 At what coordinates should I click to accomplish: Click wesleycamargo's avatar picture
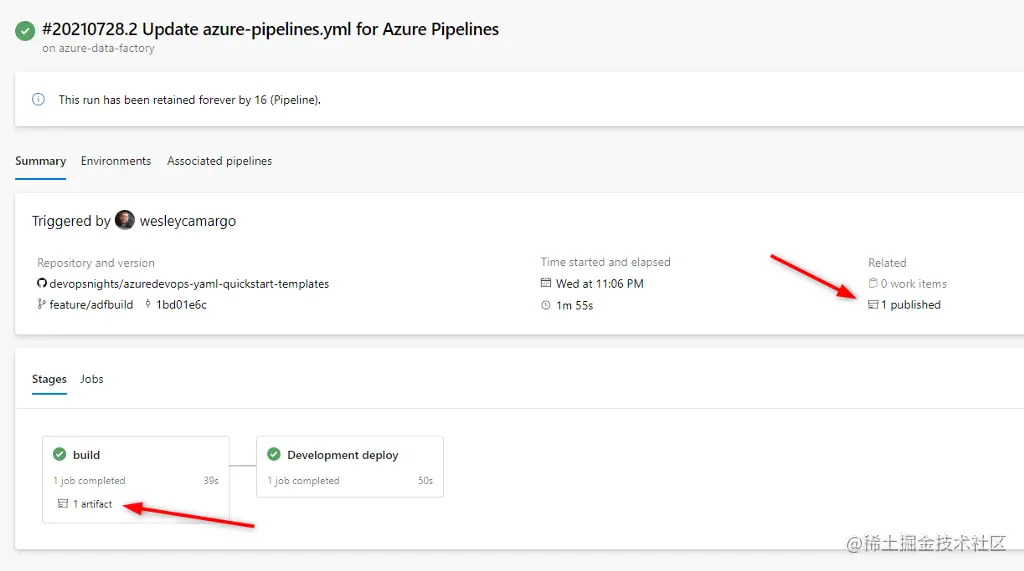click(x=125, y=220)
